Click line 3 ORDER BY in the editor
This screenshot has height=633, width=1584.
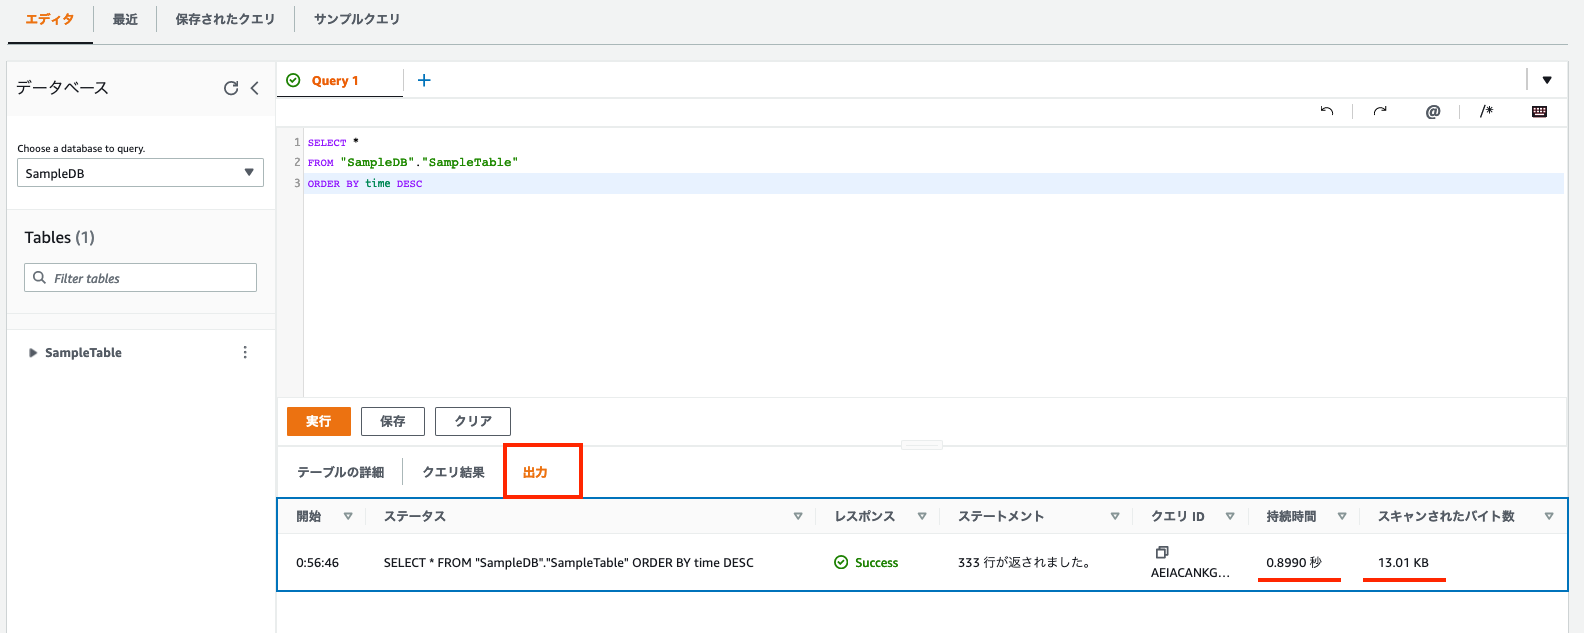tap(365, 183)
